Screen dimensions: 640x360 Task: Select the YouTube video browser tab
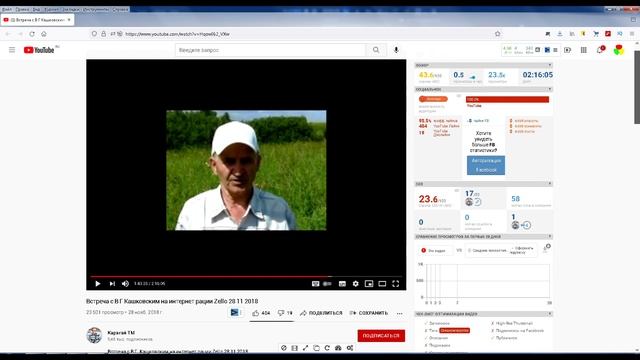[x=37, y=20]
